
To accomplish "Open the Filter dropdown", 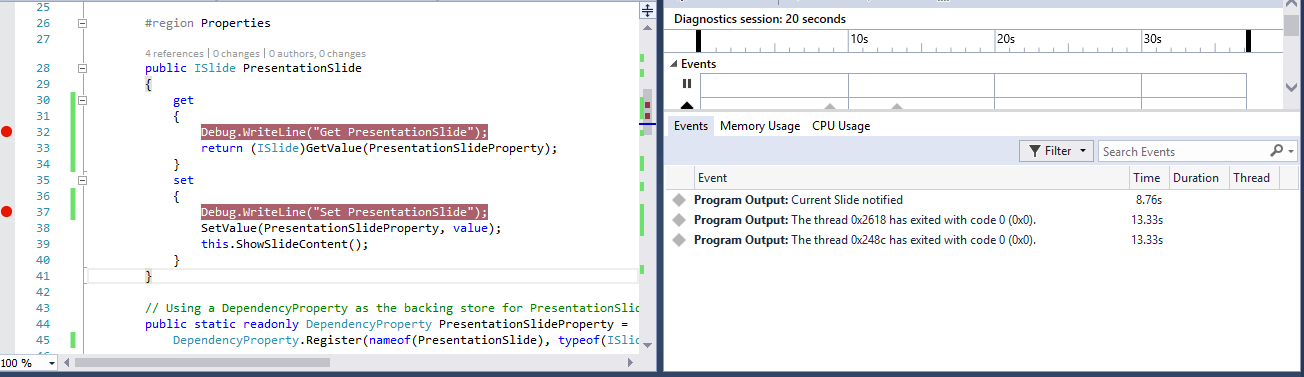I will 1057,151.
